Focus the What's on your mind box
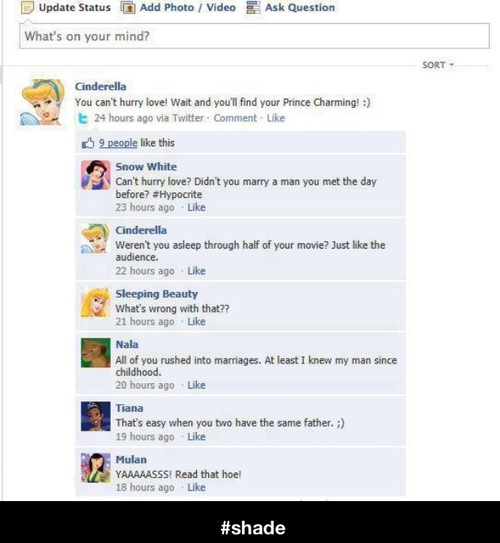The image size is (500, 543). pyautogui.click(x=255, y=36)
